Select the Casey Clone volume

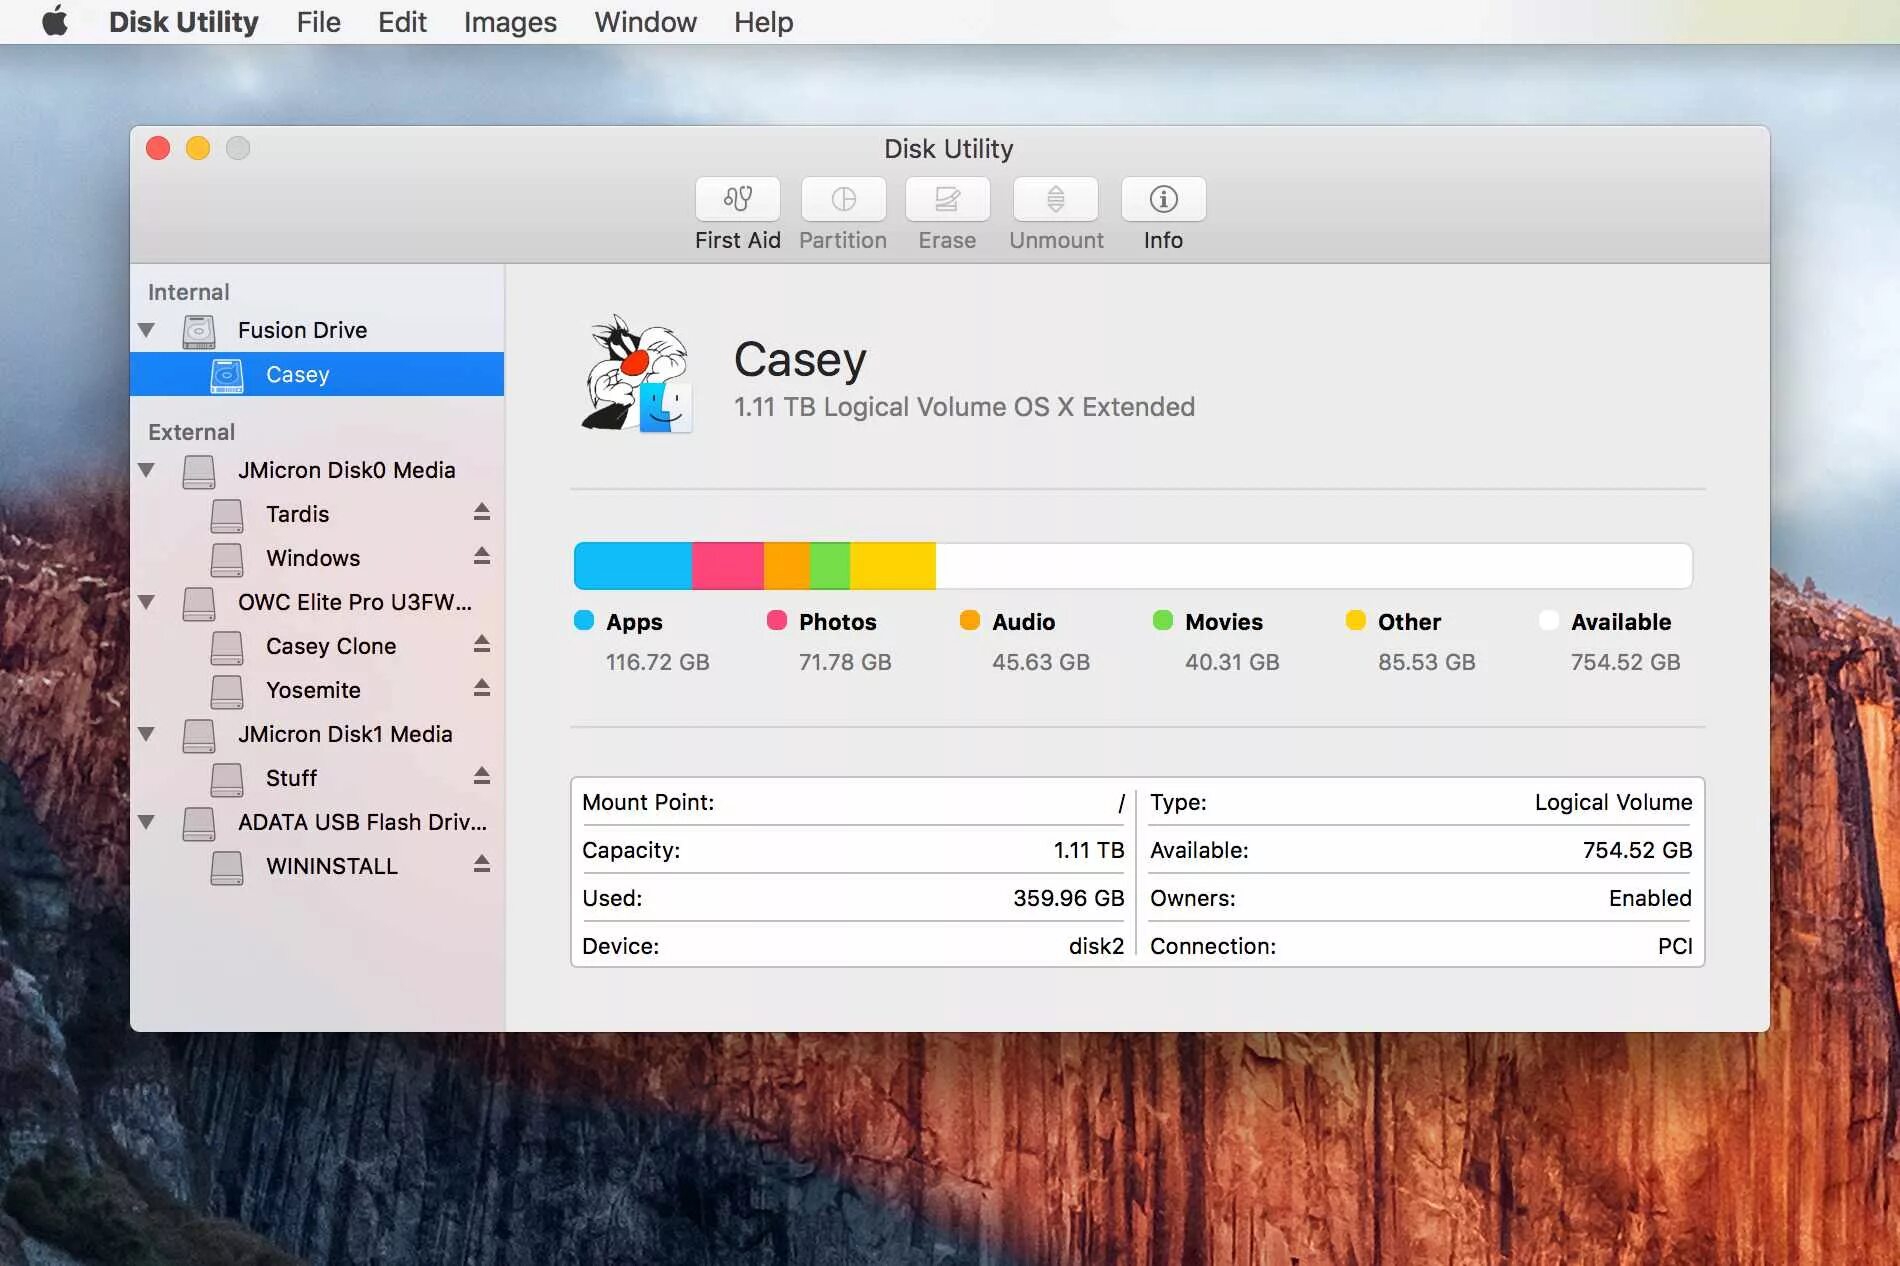(x=317, y=646)
